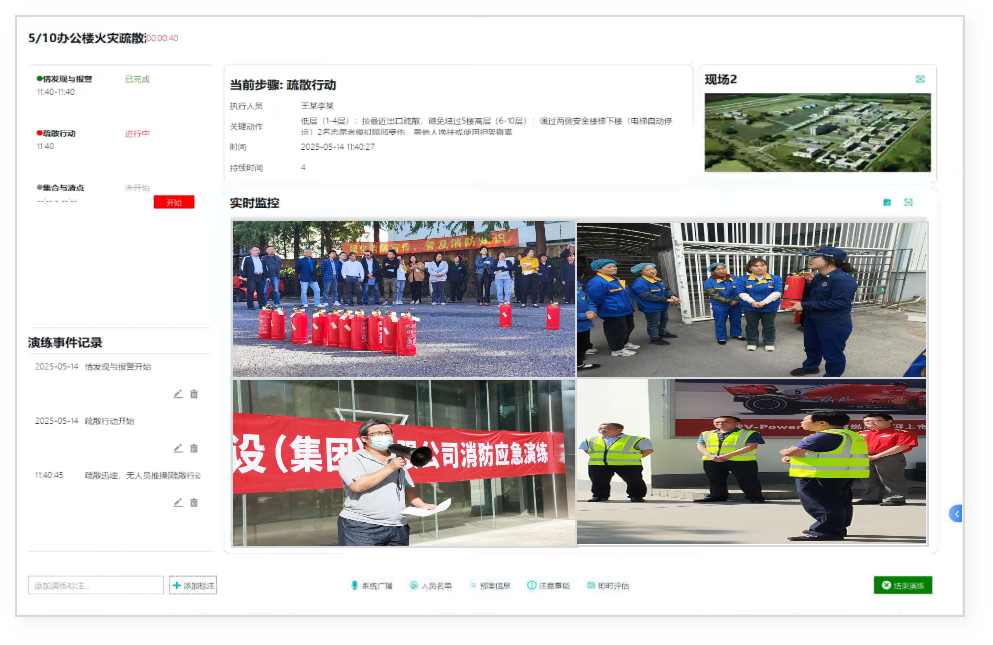Show 预案信息 plan information
993x645 pixels.
click(489, 586)
